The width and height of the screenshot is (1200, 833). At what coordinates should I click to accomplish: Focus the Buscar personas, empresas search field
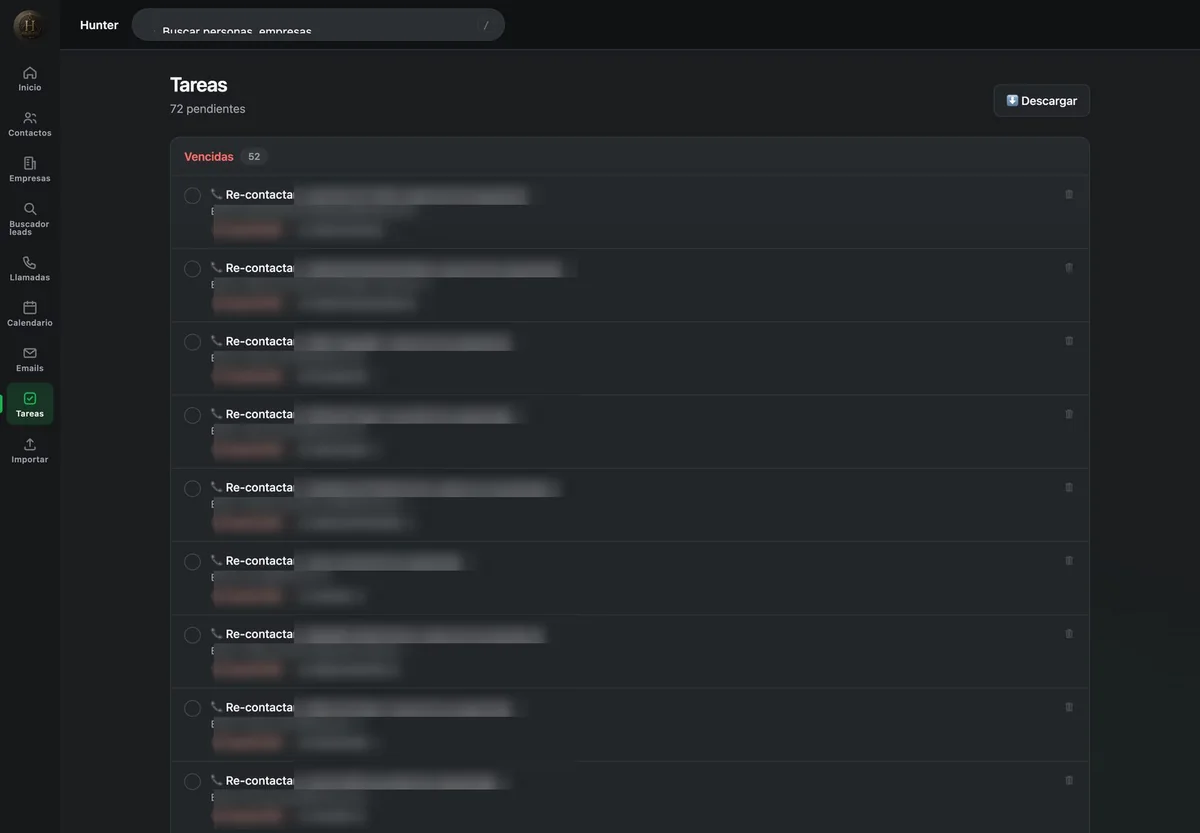click(x=318, y=25)
